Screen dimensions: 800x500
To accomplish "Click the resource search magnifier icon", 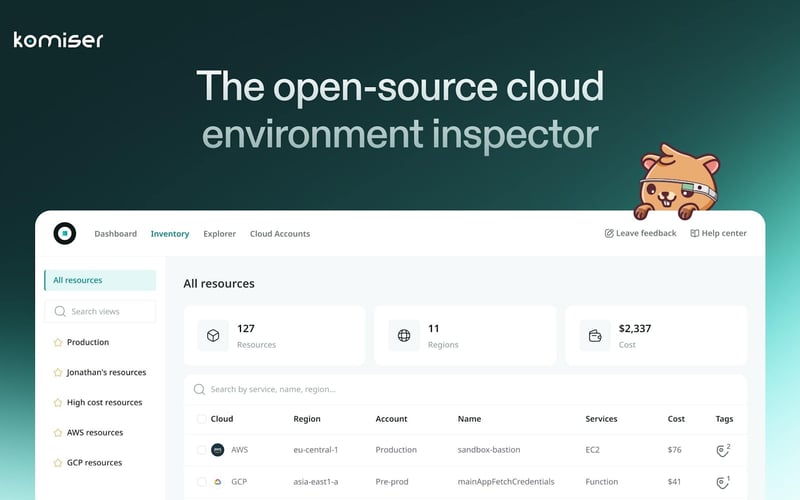I will (199, 389).
